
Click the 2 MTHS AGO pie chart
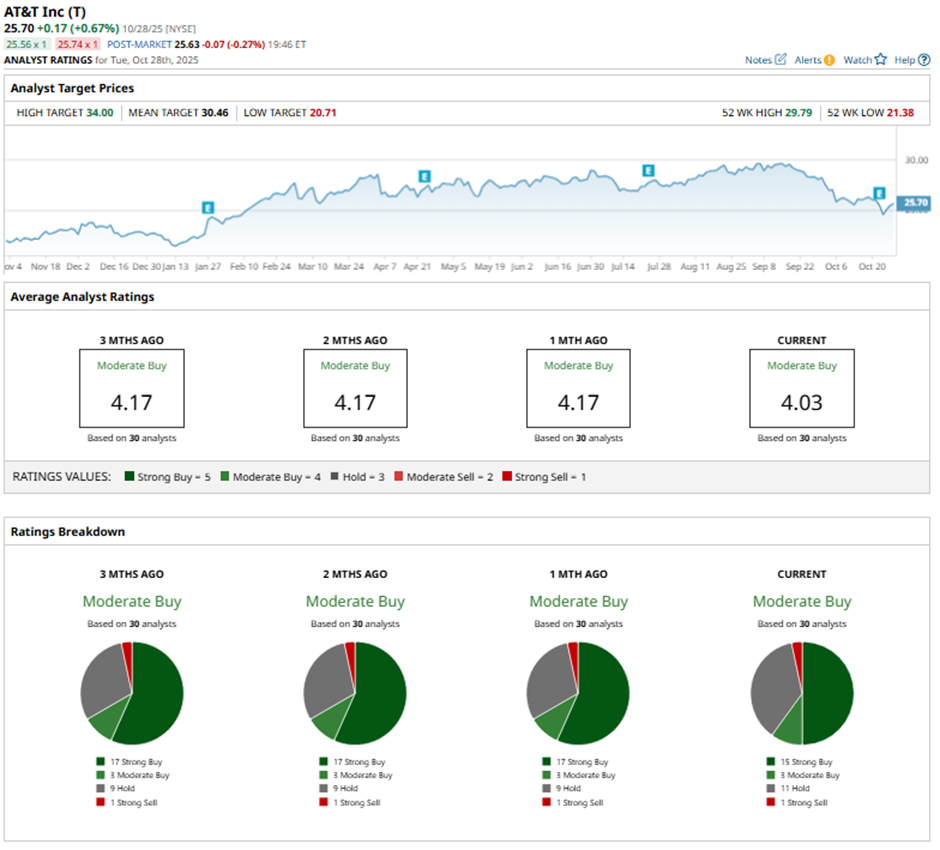(x=355, y=693)
